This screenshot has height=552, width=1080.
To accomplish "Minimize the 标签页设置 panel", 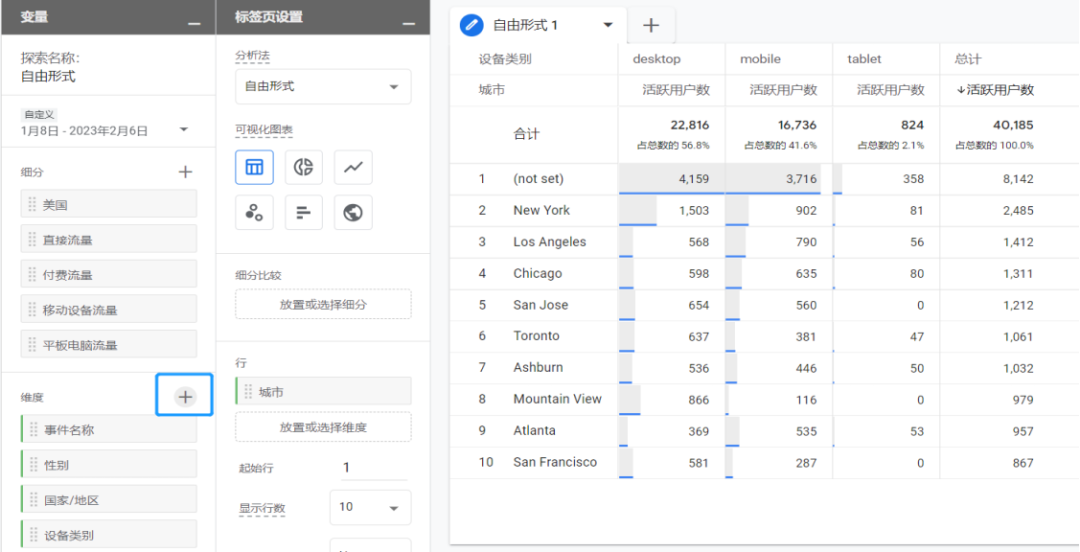I will (x=409, y=23).
